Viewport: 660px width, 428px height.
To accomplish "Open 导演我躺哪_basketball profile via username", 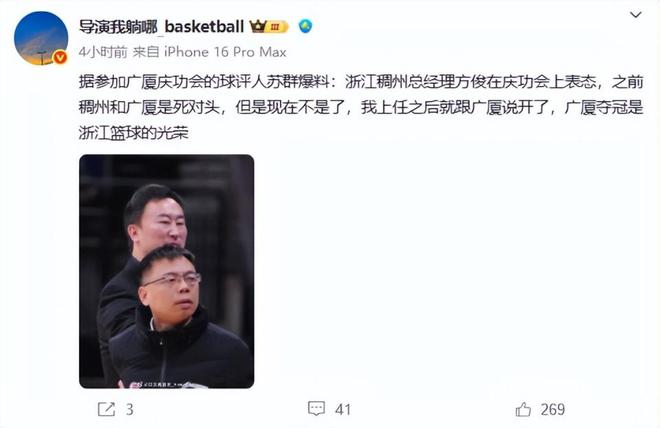I will click(x=162, y=27).
